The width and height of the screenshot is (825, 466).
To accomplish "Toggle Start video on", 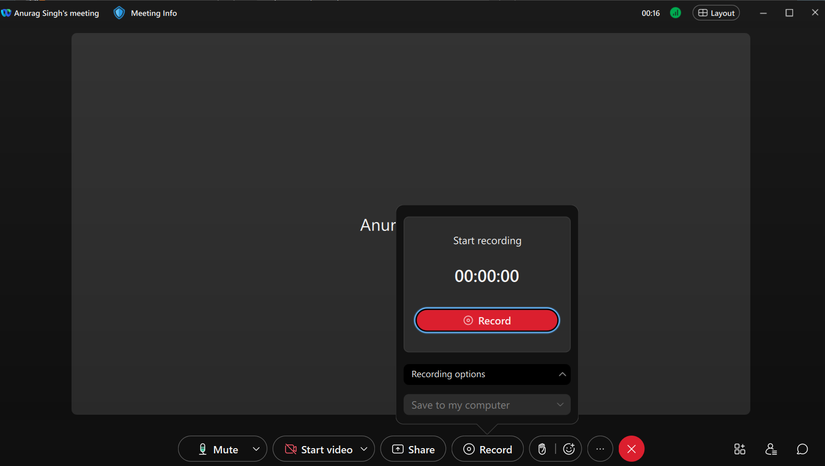I will tap(316, 450).
